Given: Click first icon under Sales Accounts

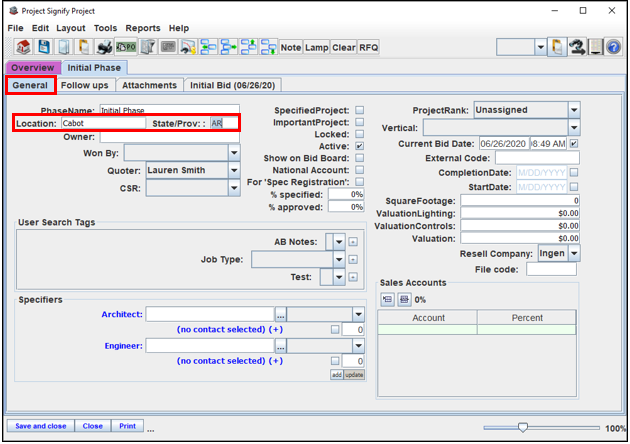Looking at the screenshot, I should click(x=387, y=299).
